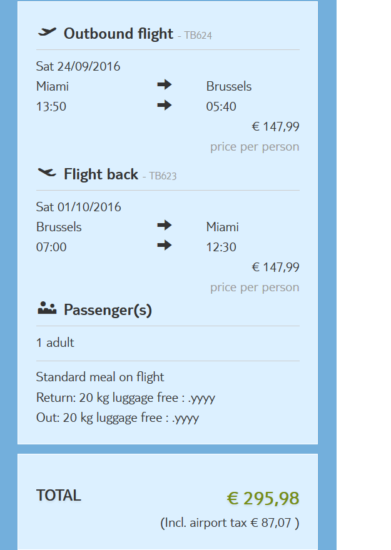Click Standard meal on flight text
Image resolution: width=391 pixels, height=550 pixels.
tap(100, 377)
